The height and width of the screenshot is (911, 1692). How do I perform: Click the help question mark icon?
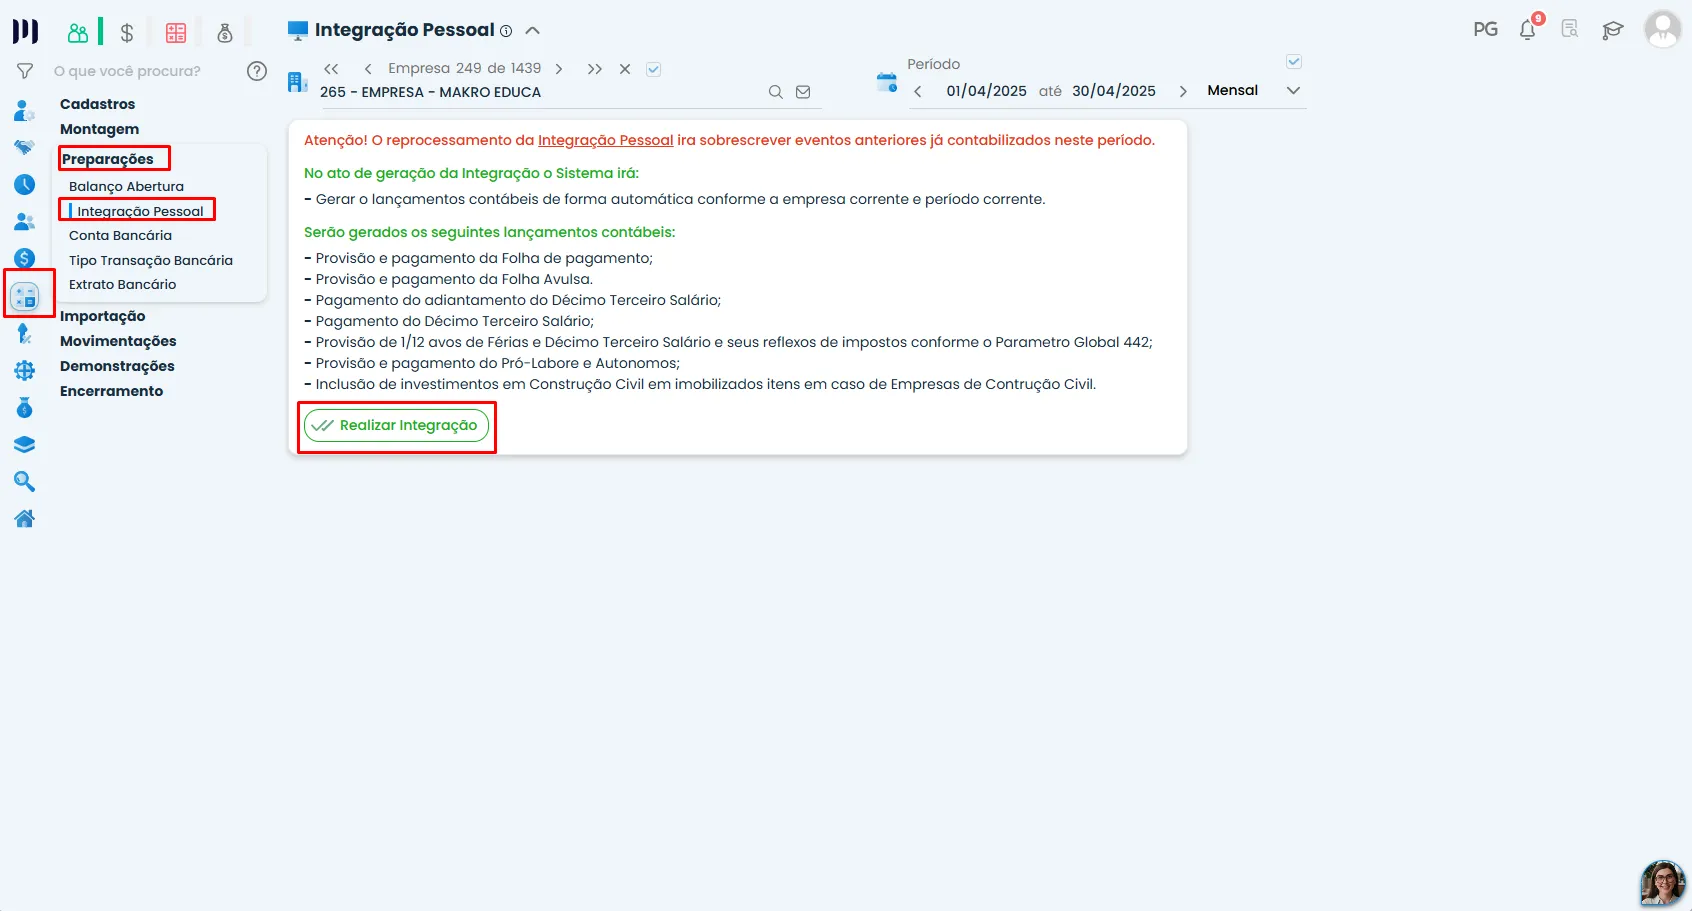(257, 71)
